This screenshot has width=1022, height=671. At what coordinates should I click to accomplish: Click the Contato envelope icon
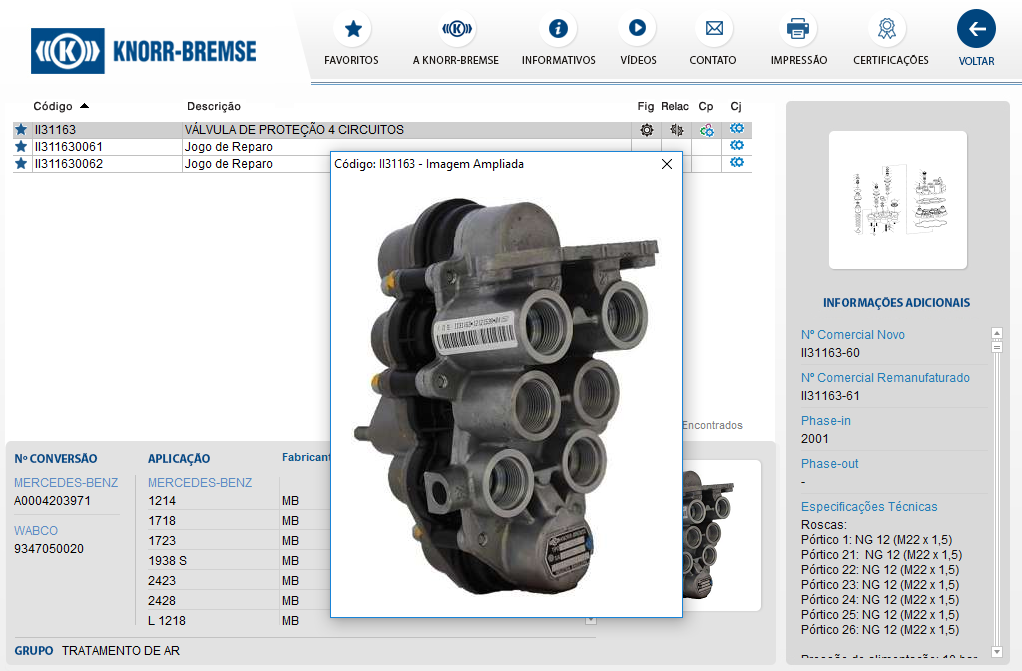pos(713,29)
